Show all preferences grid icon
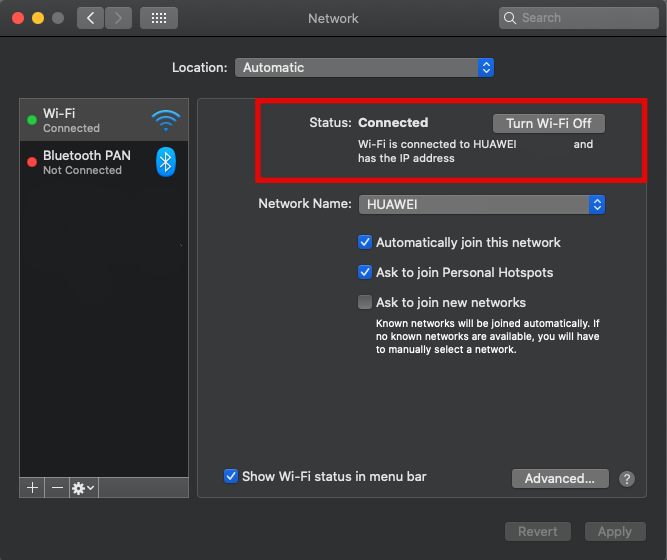 [159, 18]
